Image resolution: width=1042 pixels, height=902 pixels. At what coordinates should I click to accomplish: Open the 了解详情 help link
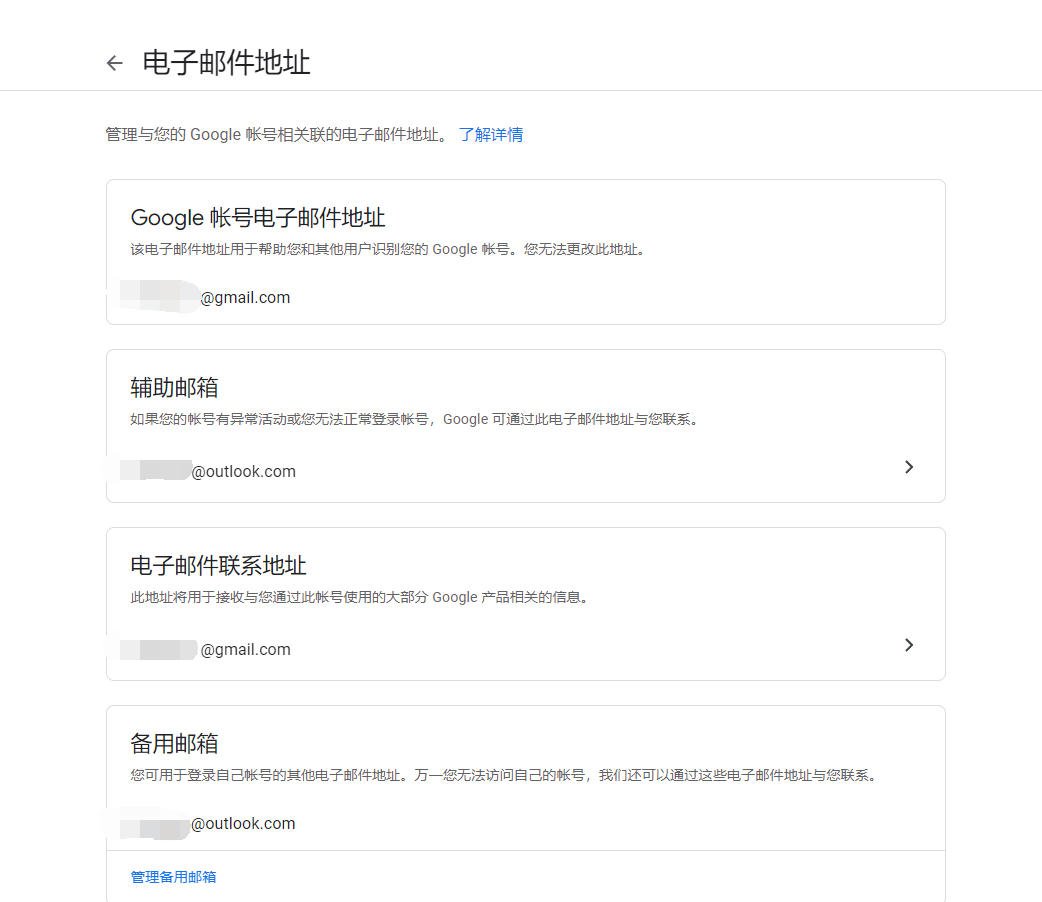click(491, 134)
